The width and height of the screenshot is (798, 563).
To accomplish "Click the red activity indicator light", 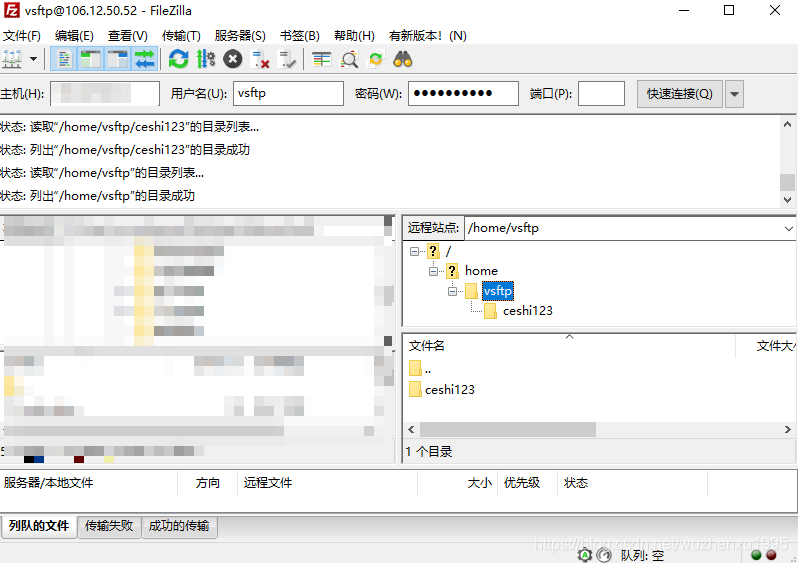I will (x=771, y=555).
